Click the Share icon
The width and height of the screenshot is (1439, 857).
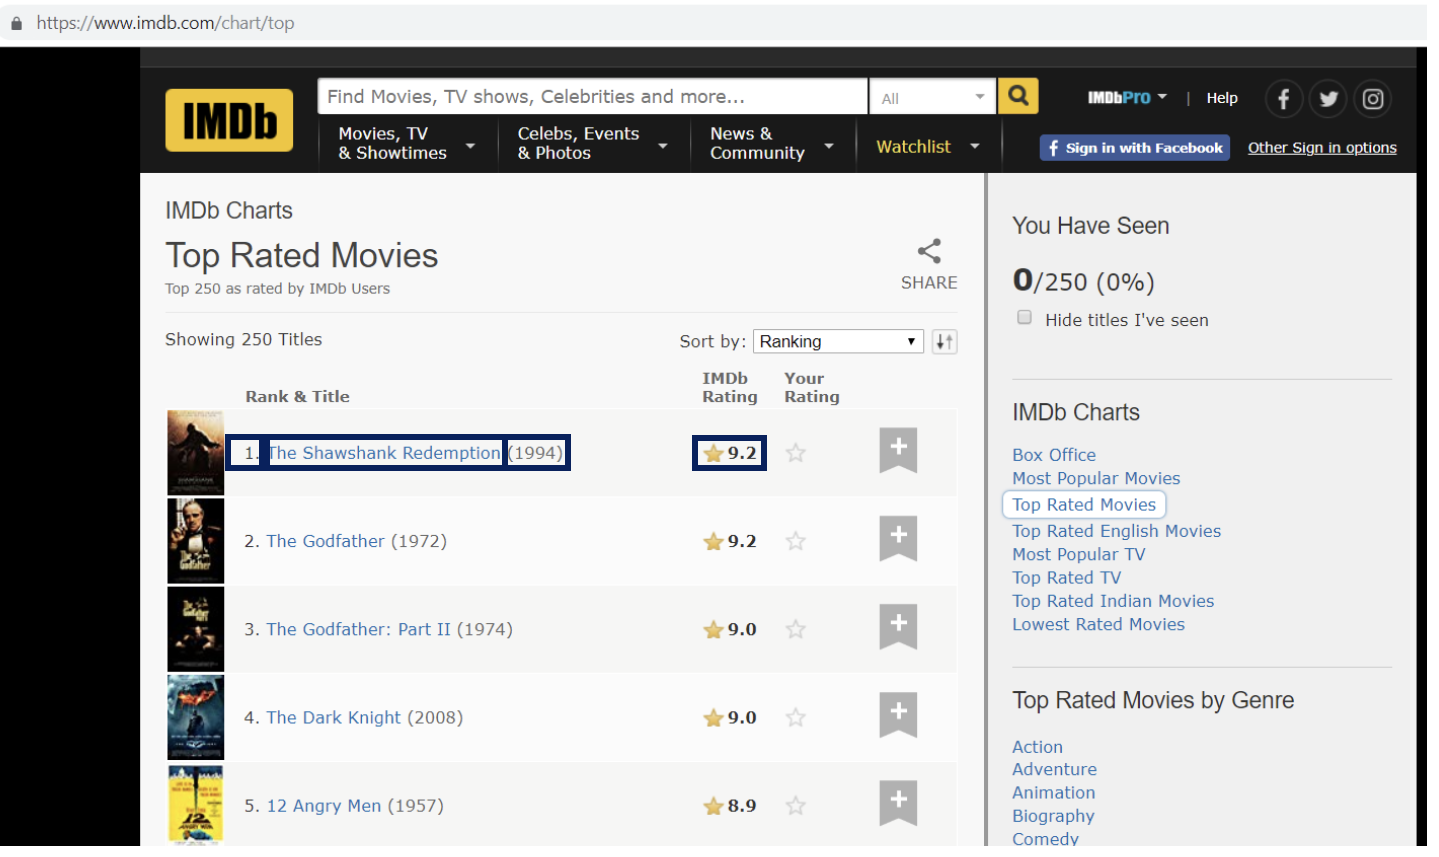click(929, 251)
